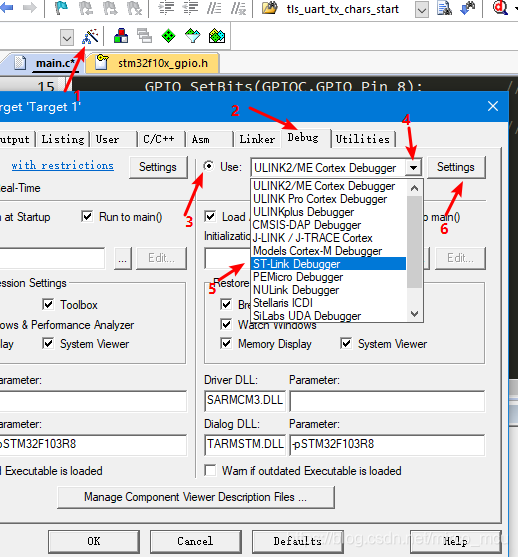The width and height of the screenshot is (518, 557).
Task: Select the Debug tab
Action: pos(303,137)
